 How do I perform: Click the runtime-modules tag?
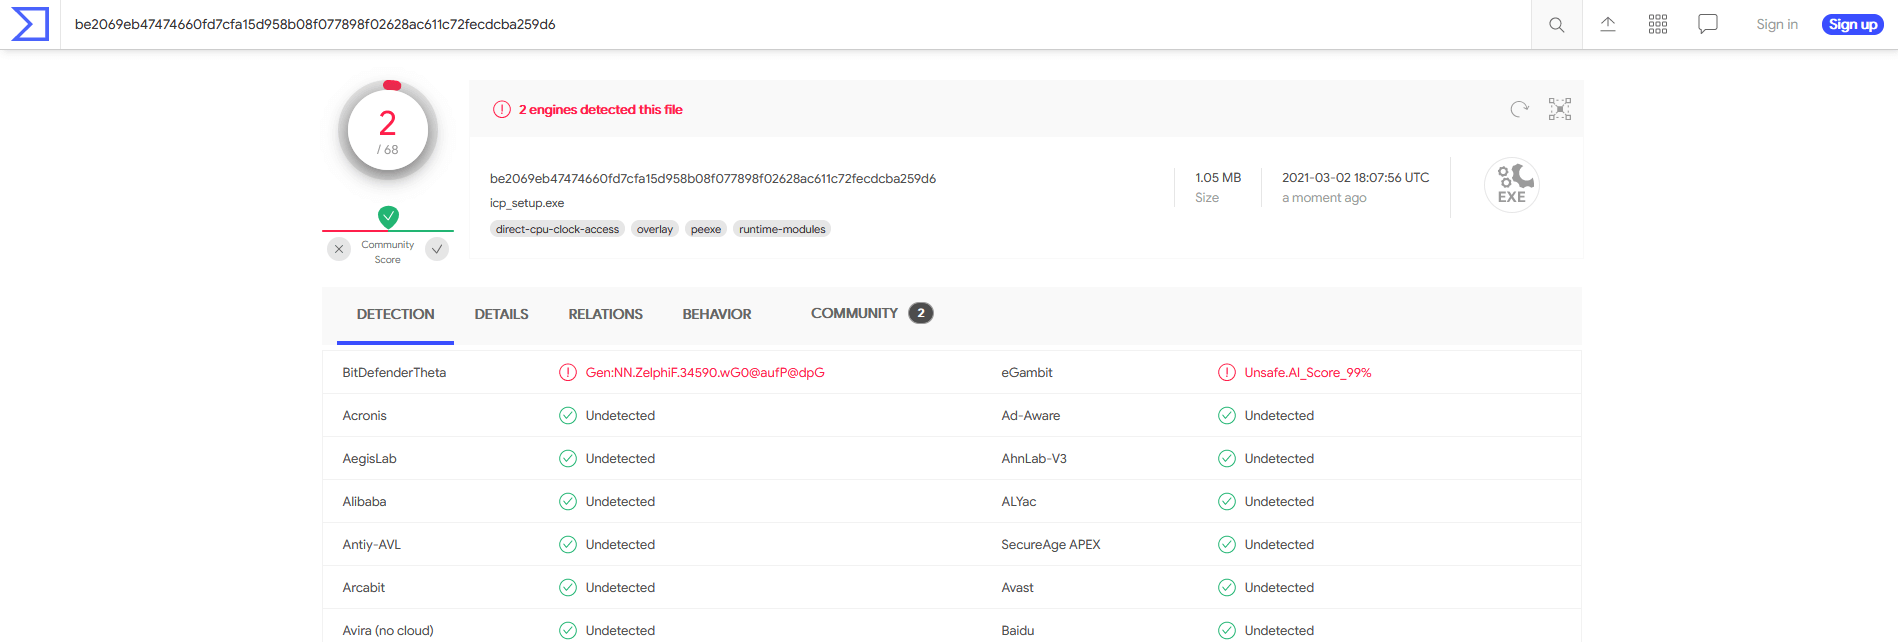[x=782, y=229]
